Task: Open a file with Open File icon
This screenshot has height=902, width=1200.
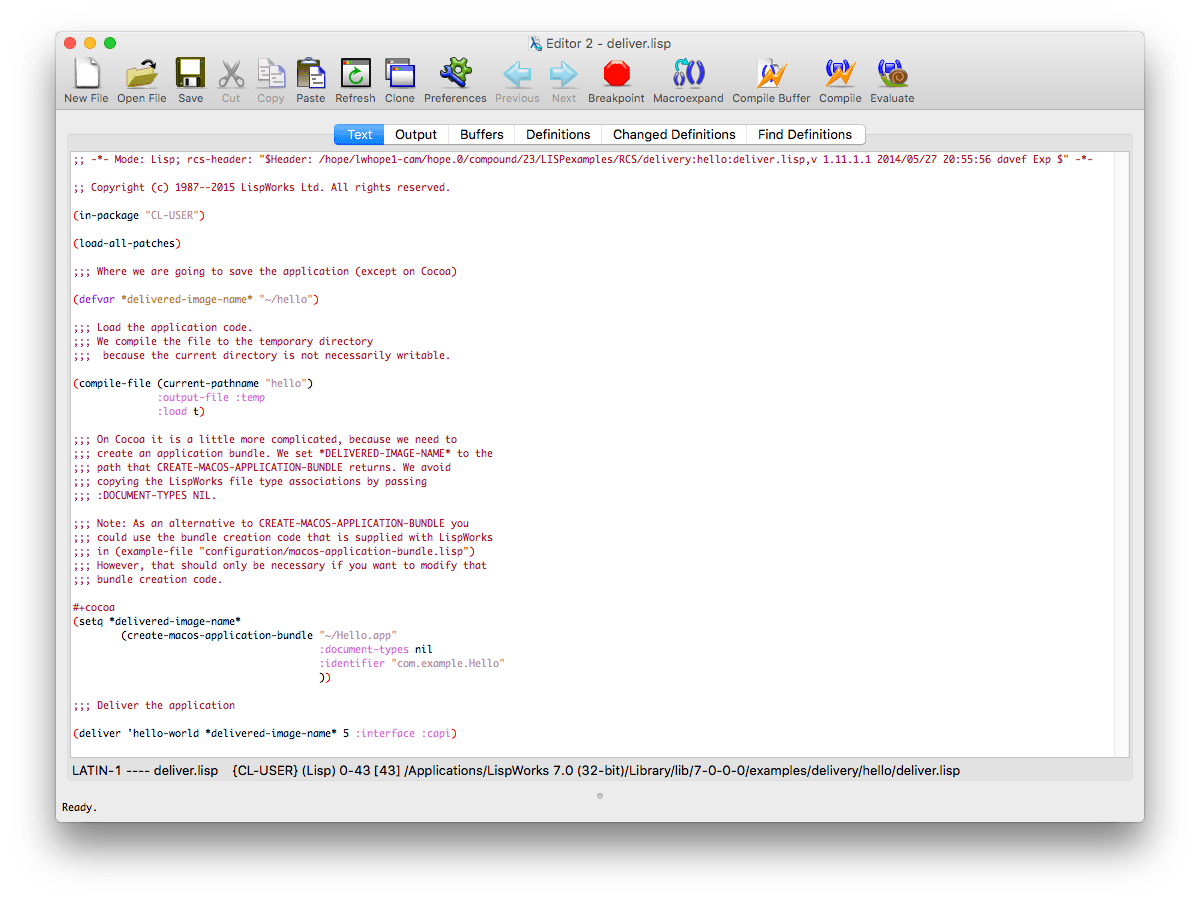Action: (142, 74)
